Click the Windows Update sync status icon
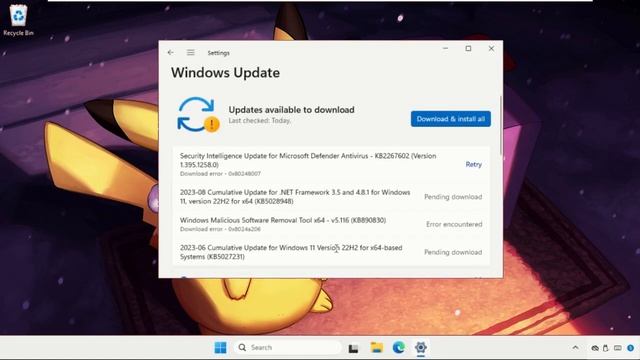Screen dimensions: 640x360 coord(198,115)
